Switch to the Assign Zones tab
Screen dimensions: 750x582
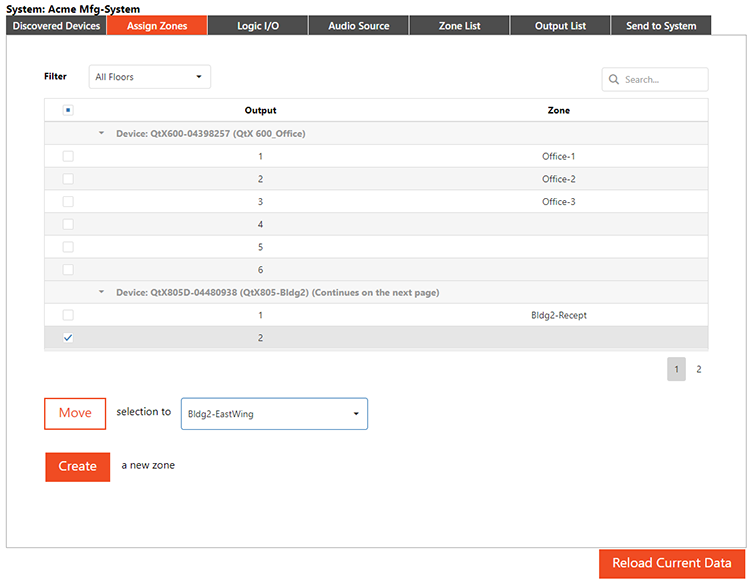pos(157,26)
